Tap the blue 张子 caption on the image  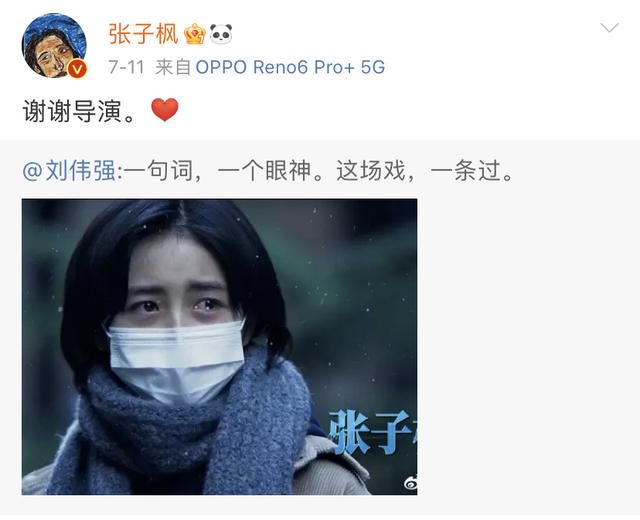tap(373, 432)
